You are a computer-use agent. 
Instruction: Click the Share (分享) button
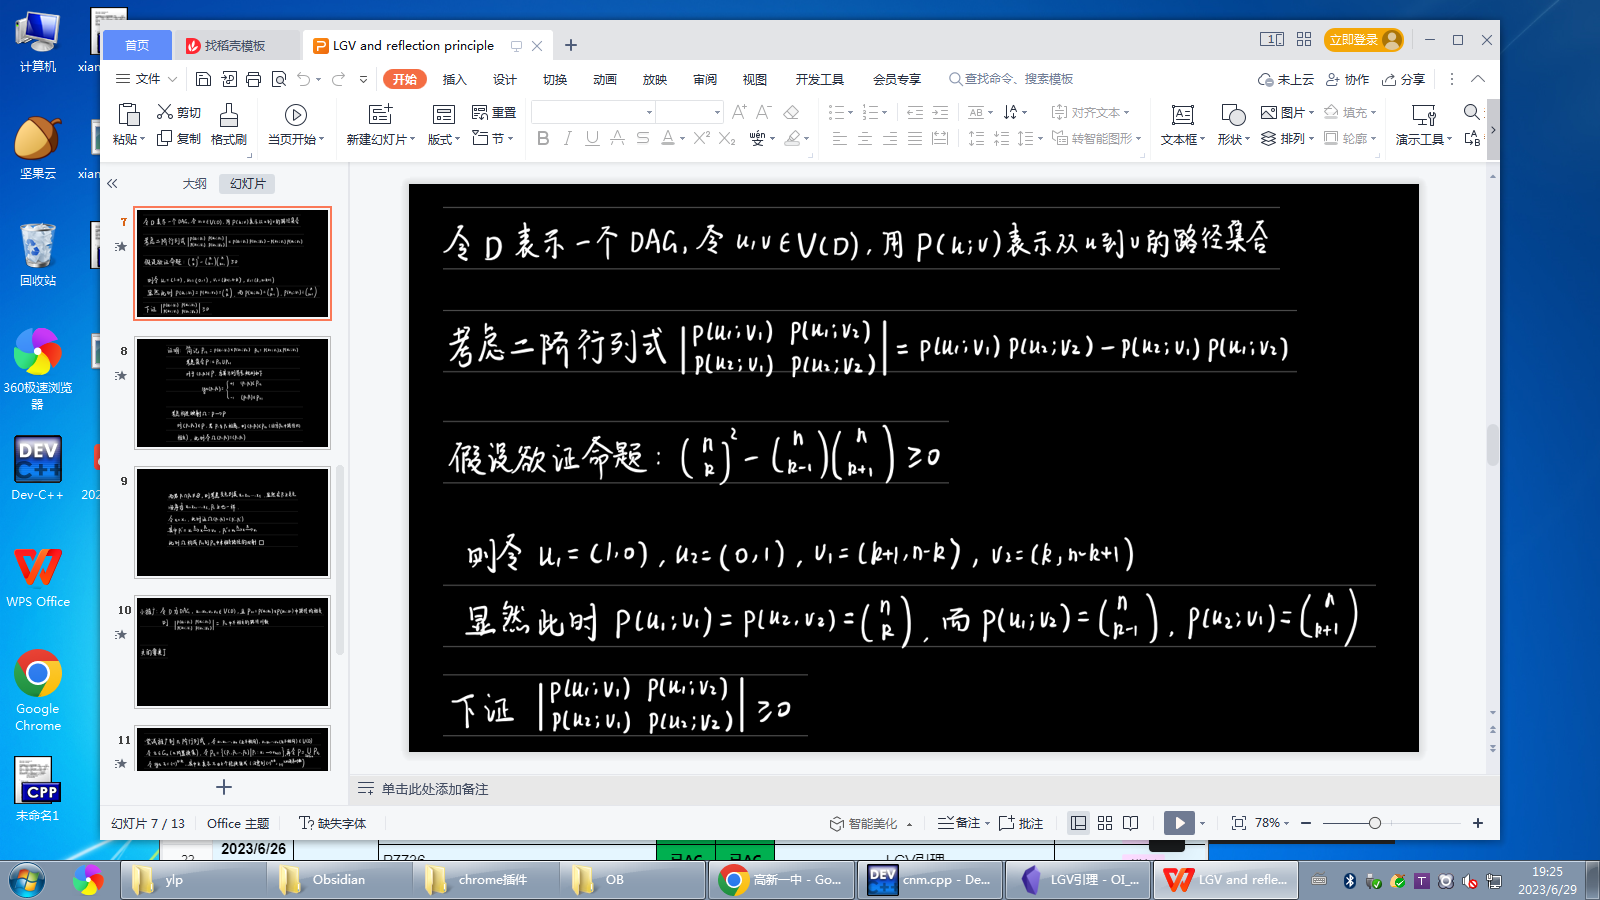[1404, 79]
